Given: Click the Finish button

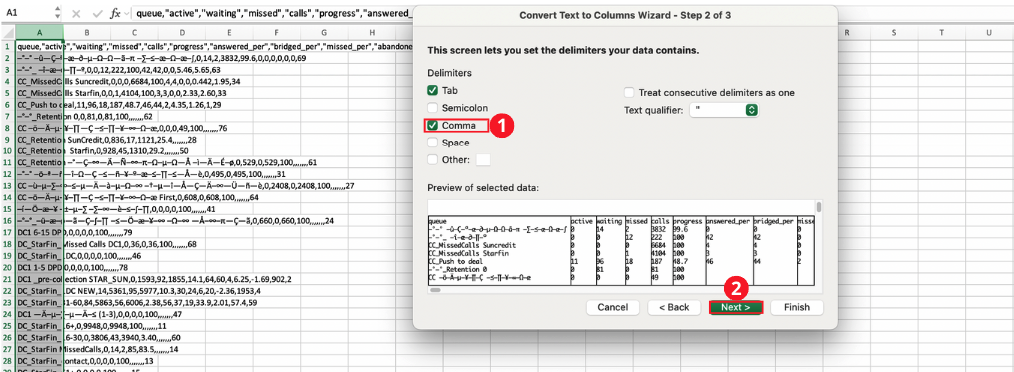Looking at the screenshot, I should point(797,307).
